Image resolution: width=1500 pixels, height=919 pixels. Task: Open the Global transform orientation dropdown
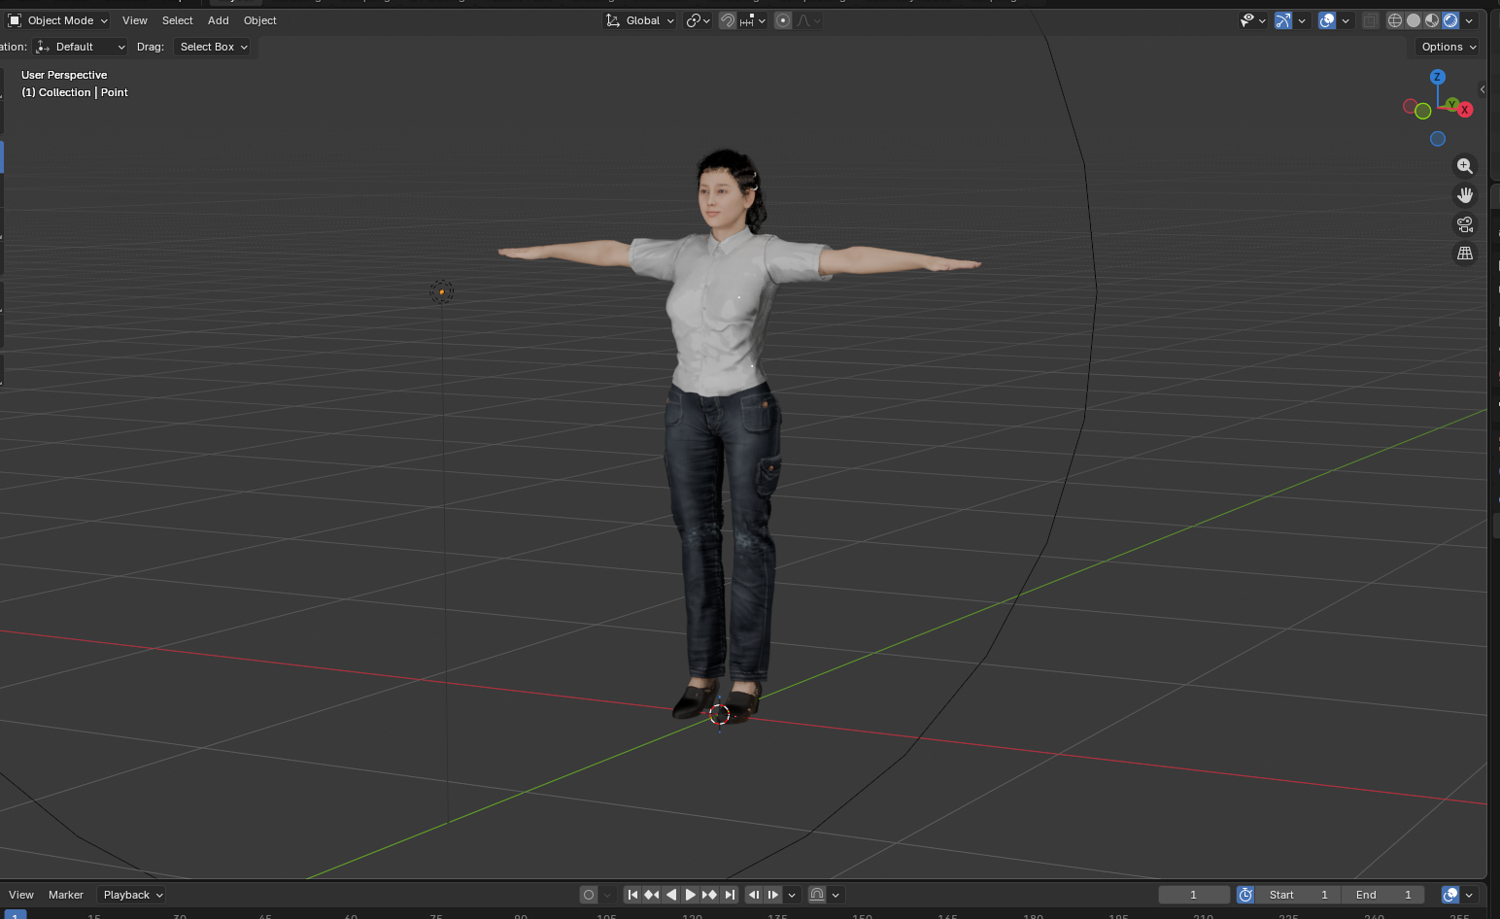[x=640, y=20]
